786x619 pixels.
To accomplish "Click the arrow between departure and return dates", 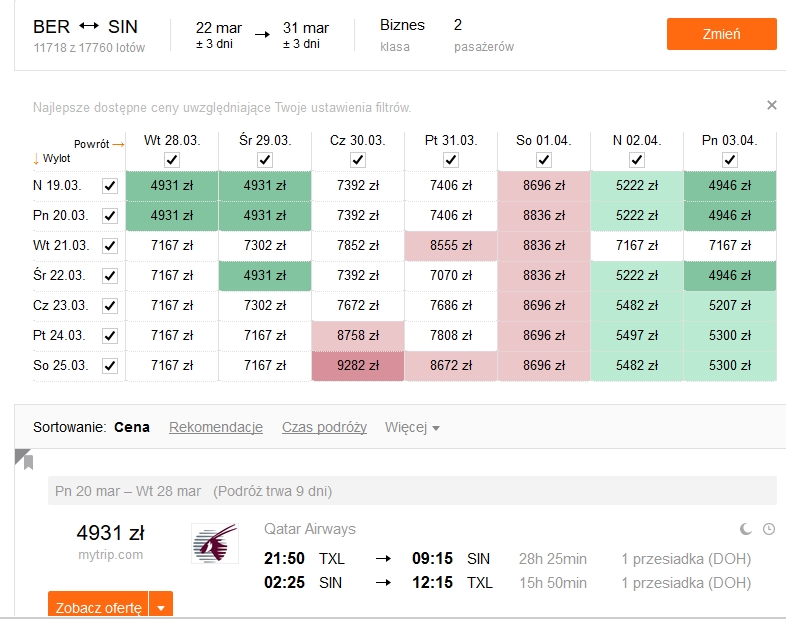I will (262, 35).
